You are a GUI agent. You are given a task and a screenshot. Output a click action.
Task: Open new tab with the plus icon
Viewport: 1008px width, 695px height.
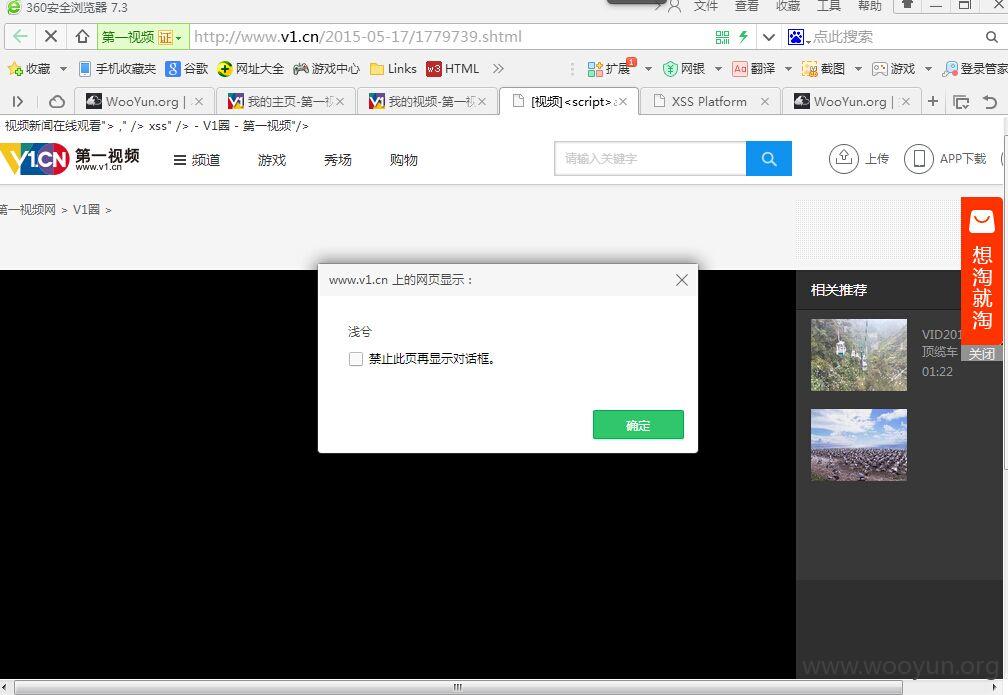coord(933,102)
